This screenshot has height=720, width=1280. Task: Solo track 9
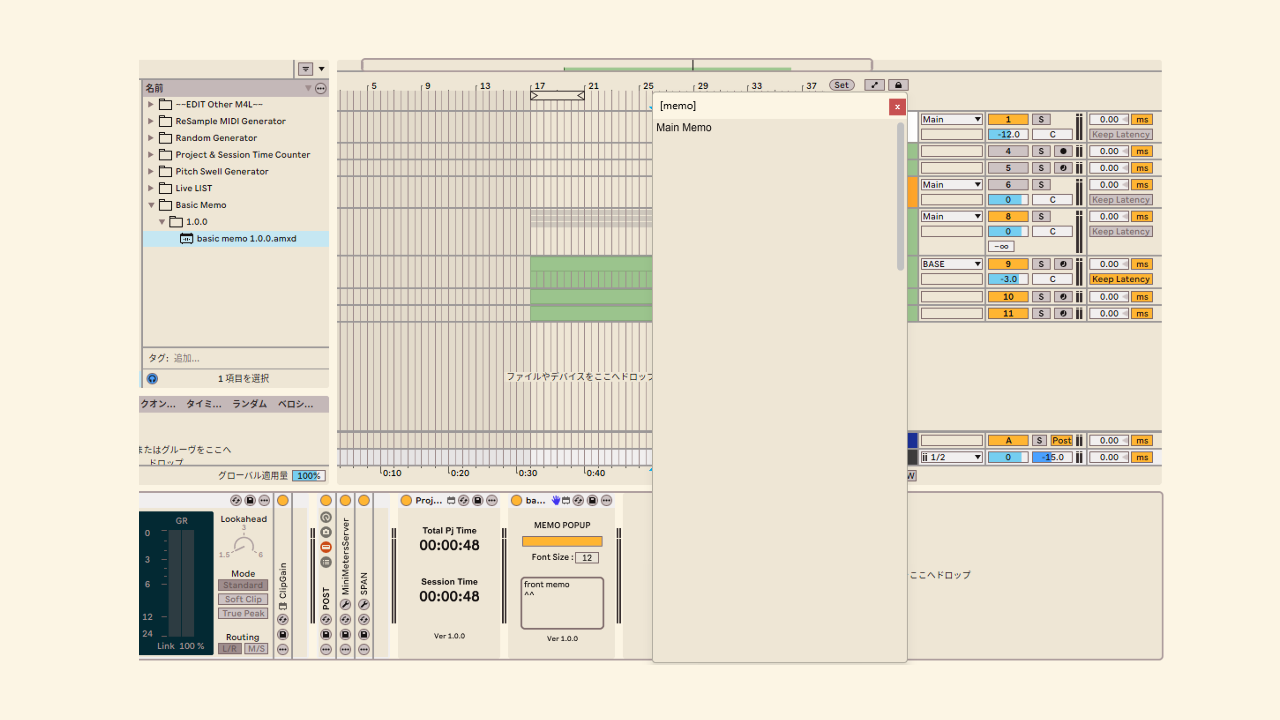(1041, 264)
